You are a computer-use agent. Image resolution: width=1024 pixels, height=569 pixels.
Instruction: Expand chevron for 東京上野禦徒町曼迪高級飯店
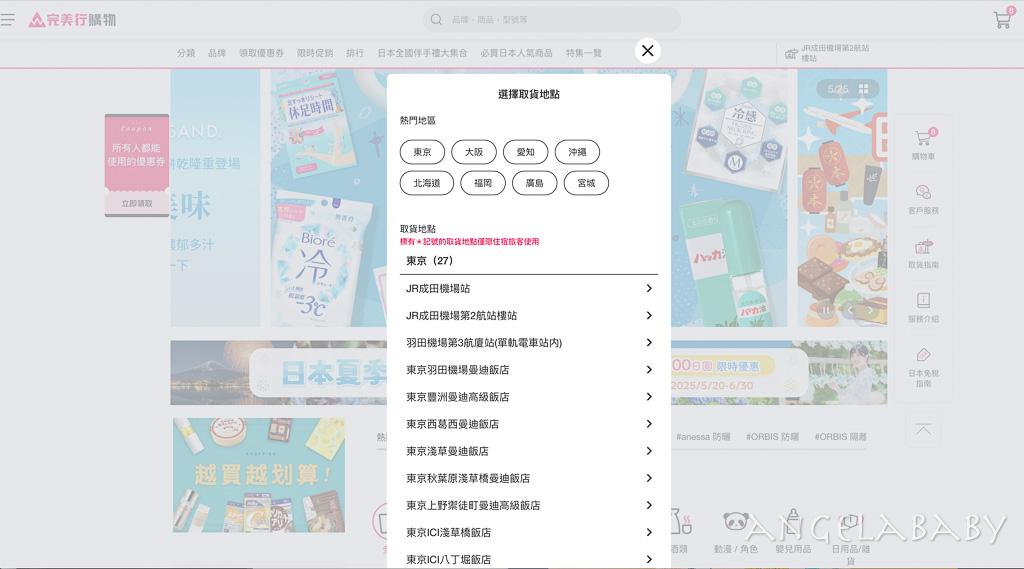(648, 505)
